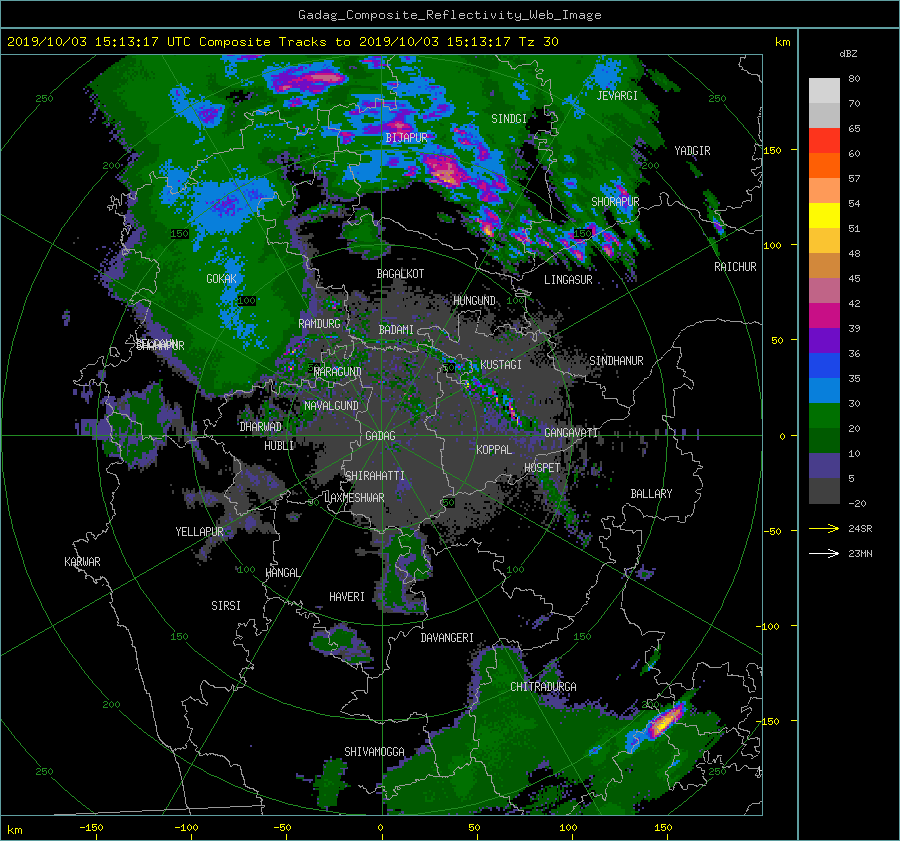Click the Gadag_Composite_Reflectivity_Web_Image title
The width and height of the screenshot is (900, 841).
pos(449,15)
